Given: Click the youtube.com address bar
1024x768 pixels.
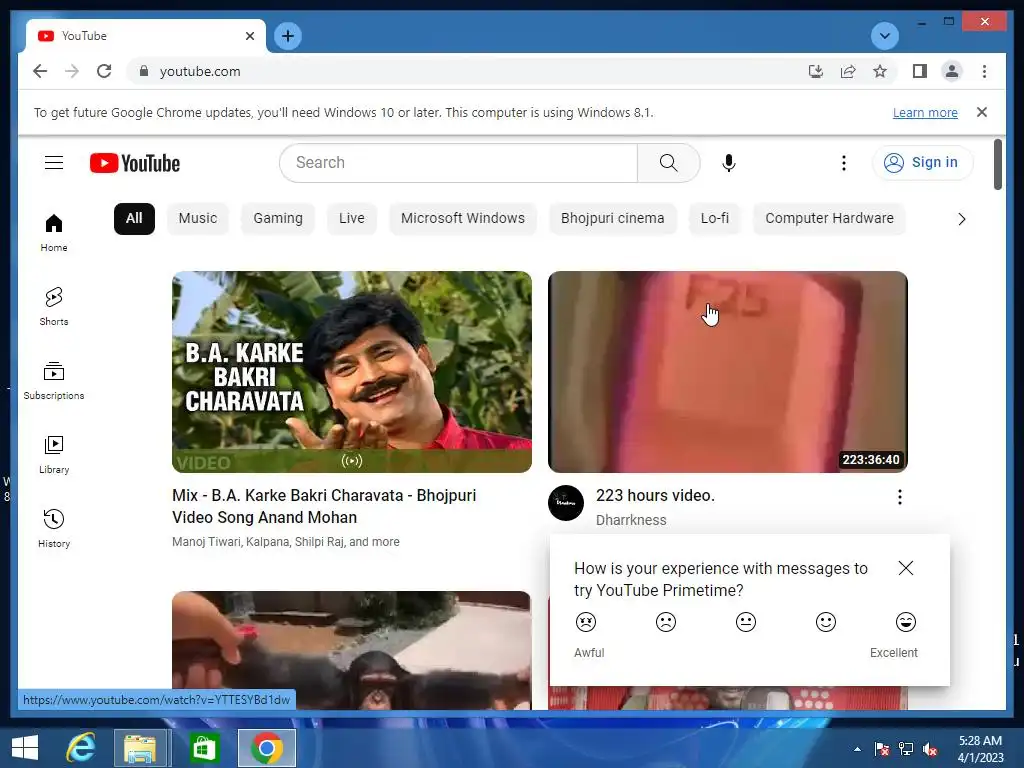Looking at the screenshot, I should coord(465,71).
